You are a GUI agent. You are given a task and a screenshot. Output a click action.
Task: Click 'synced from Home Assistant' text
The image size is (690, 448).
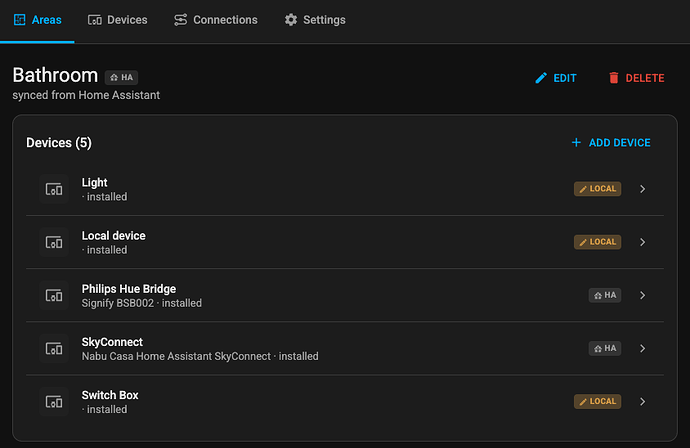pyautogui.click(x=86, y=95)
